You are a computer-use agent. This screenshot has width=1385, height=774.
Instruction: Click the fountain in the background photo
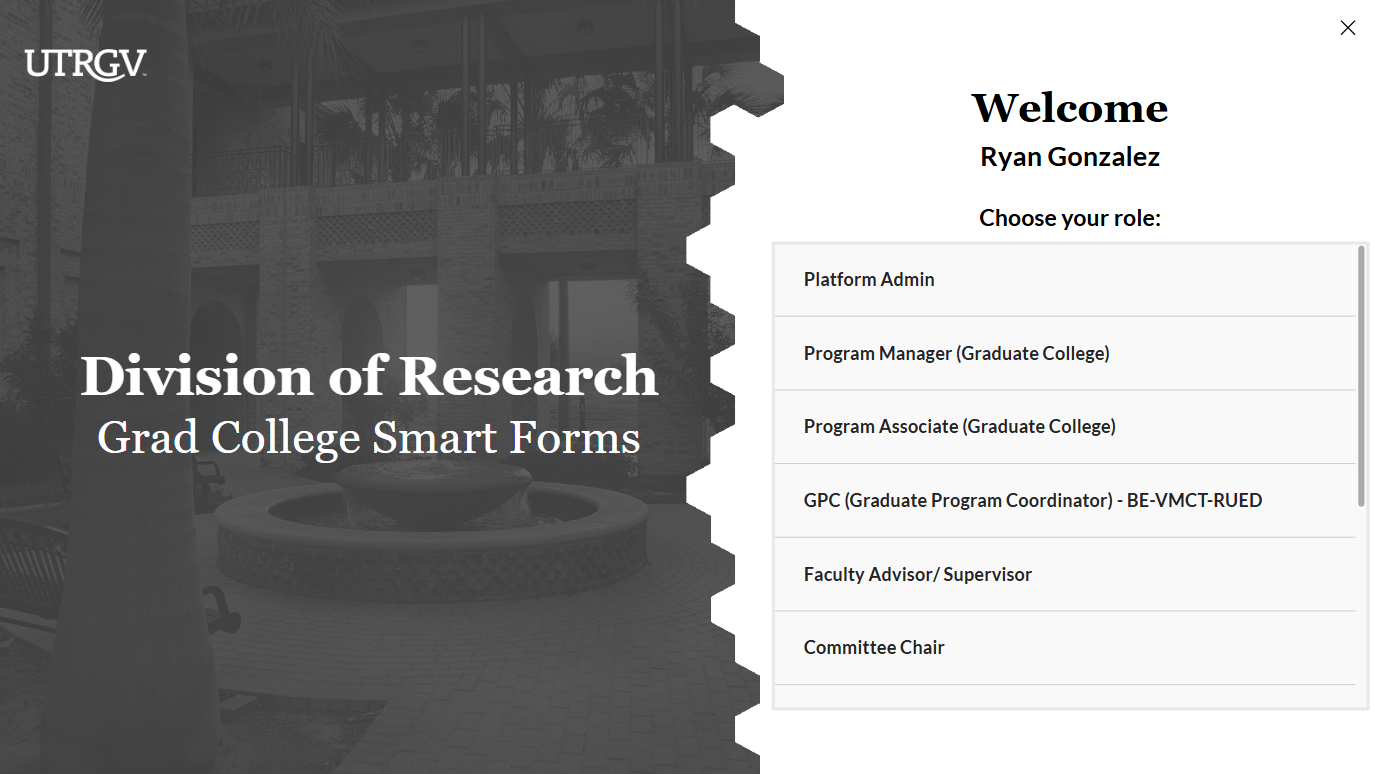[x=432, y=520]
